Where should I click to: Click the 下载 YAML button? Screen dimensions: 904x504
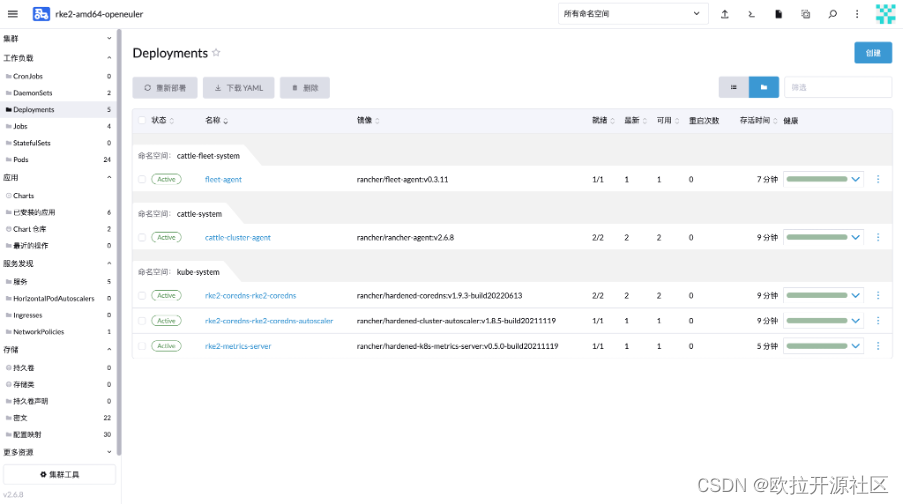[x=239, y=88]
